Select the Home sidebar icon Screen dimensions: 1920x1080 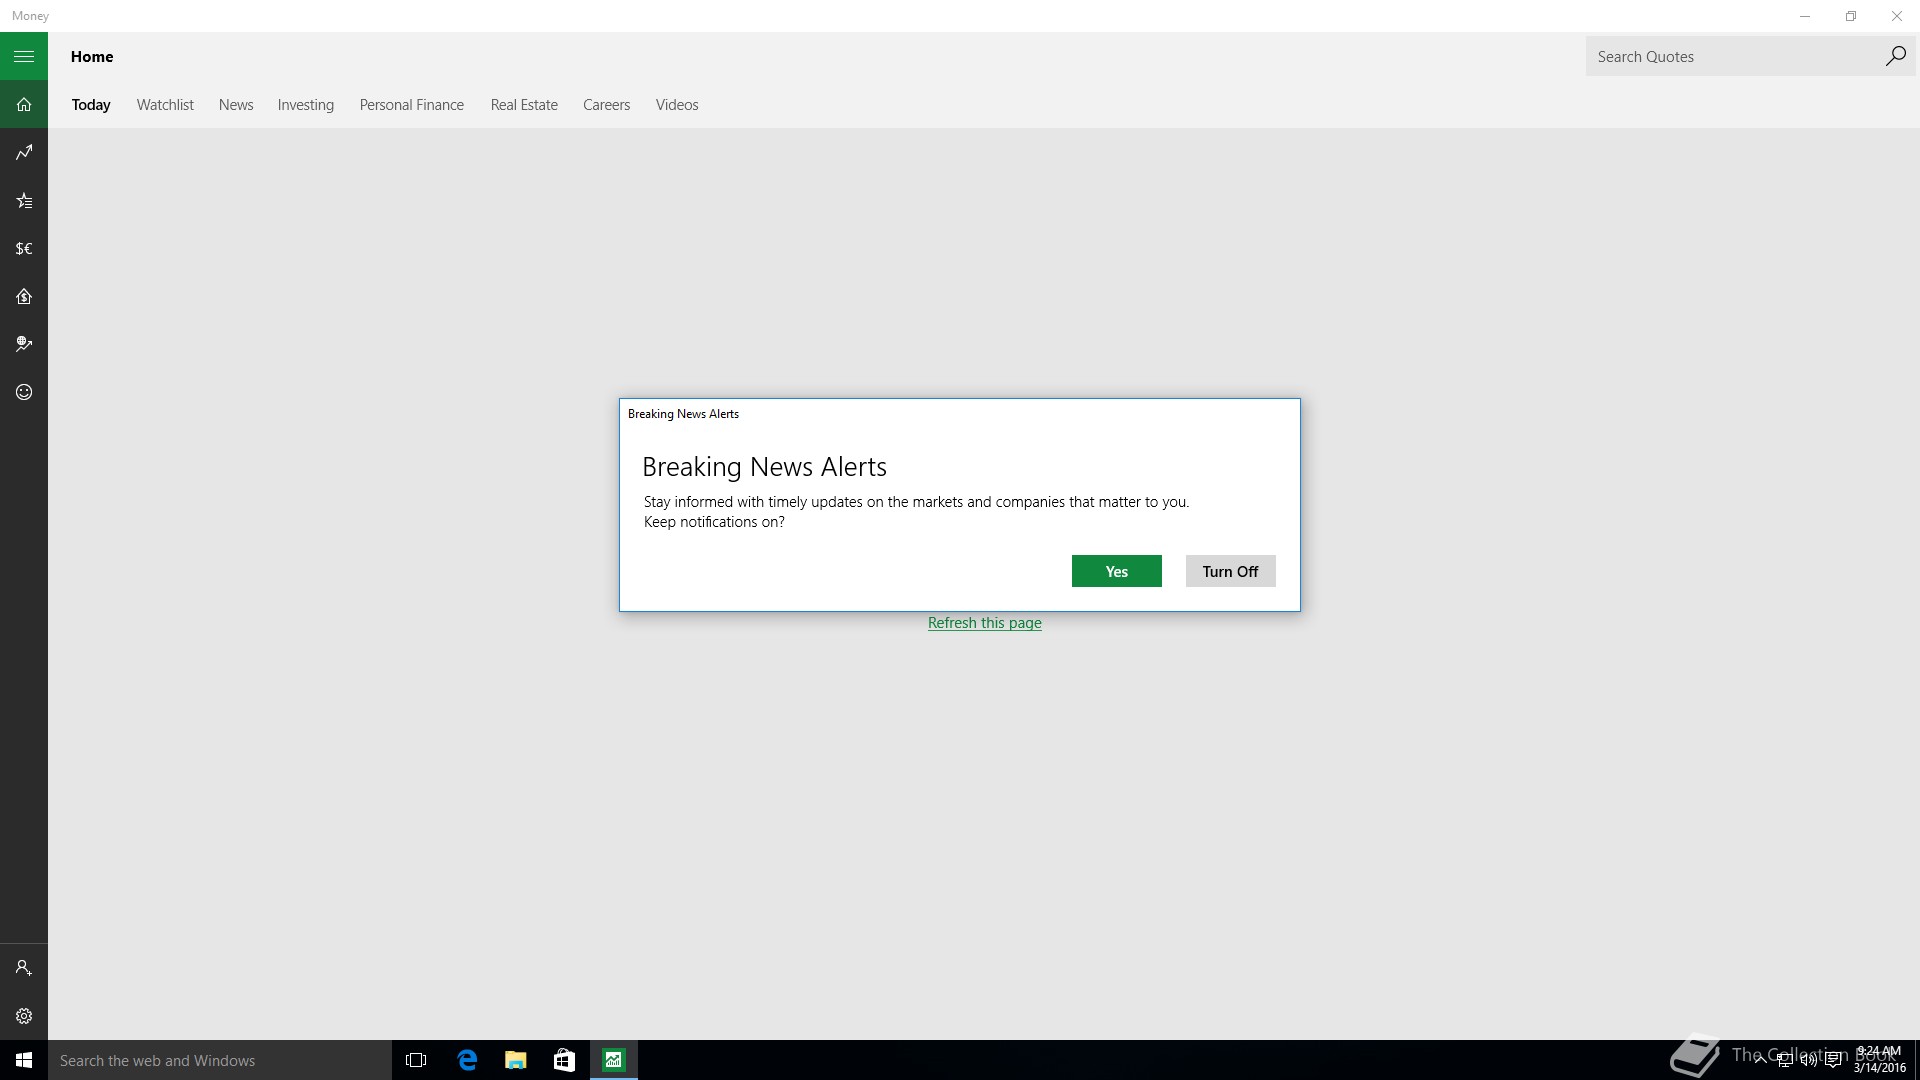point(24,104)
